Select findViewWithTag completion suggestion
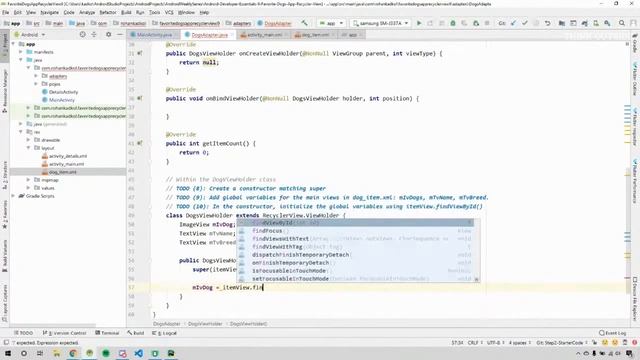Screen dimensions: 640x360 (x=355, y=247)
